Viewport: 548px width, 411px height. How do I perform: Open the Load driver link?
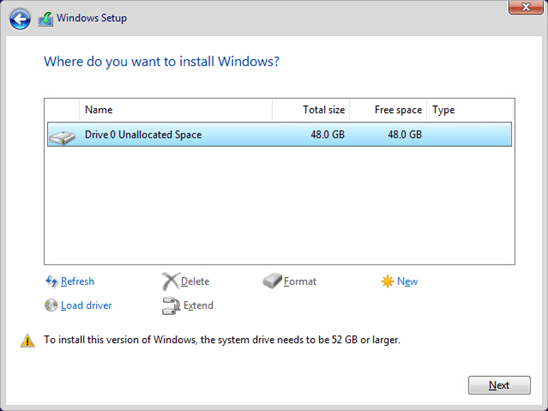tap(86, 305)
